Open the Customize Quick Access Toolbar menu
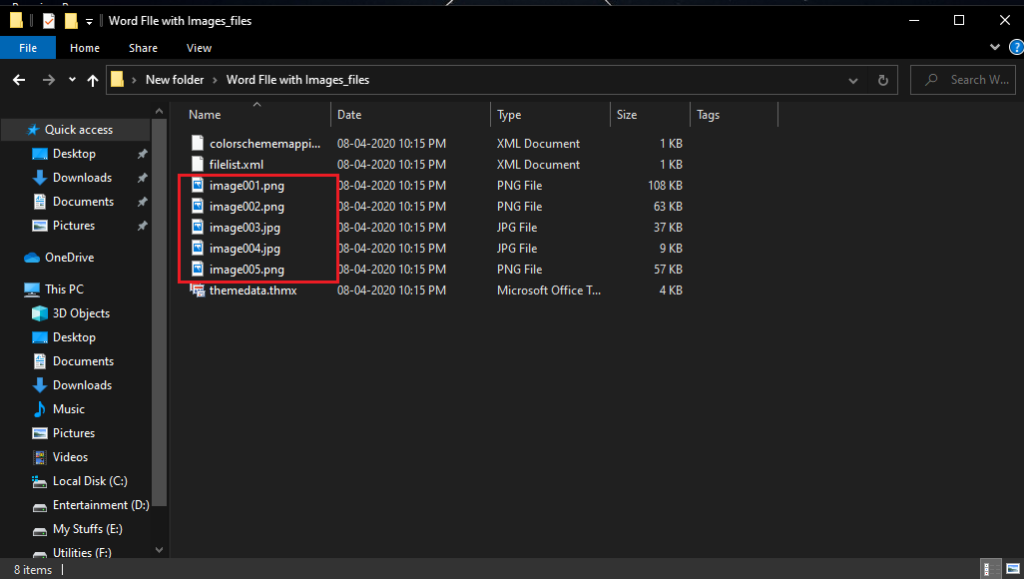The height and width of the screenshot is (579, 1024). click(x=88, y=20)
